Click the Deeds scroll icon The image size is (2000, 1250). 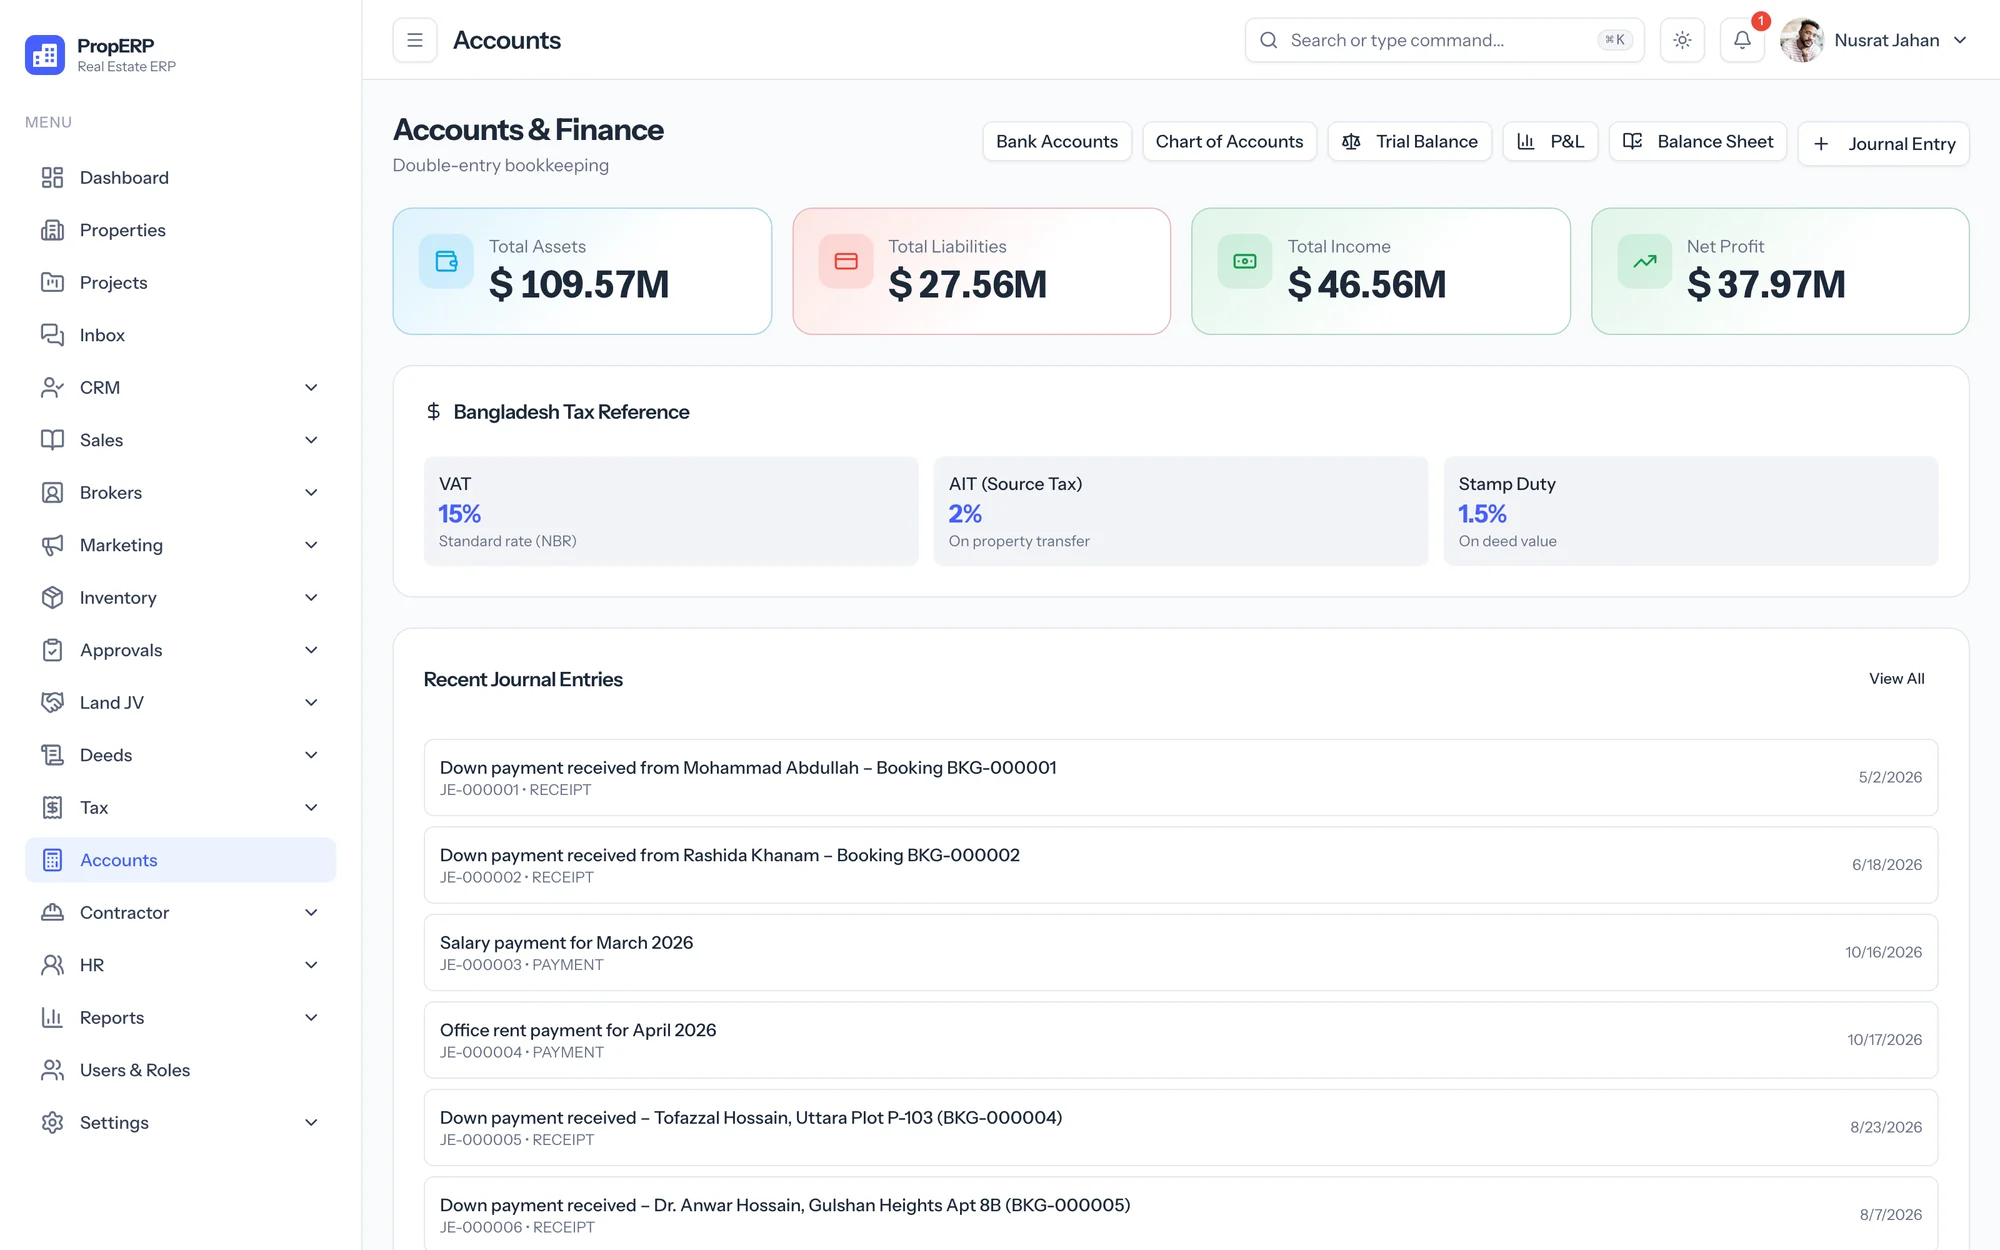[52, 755]
